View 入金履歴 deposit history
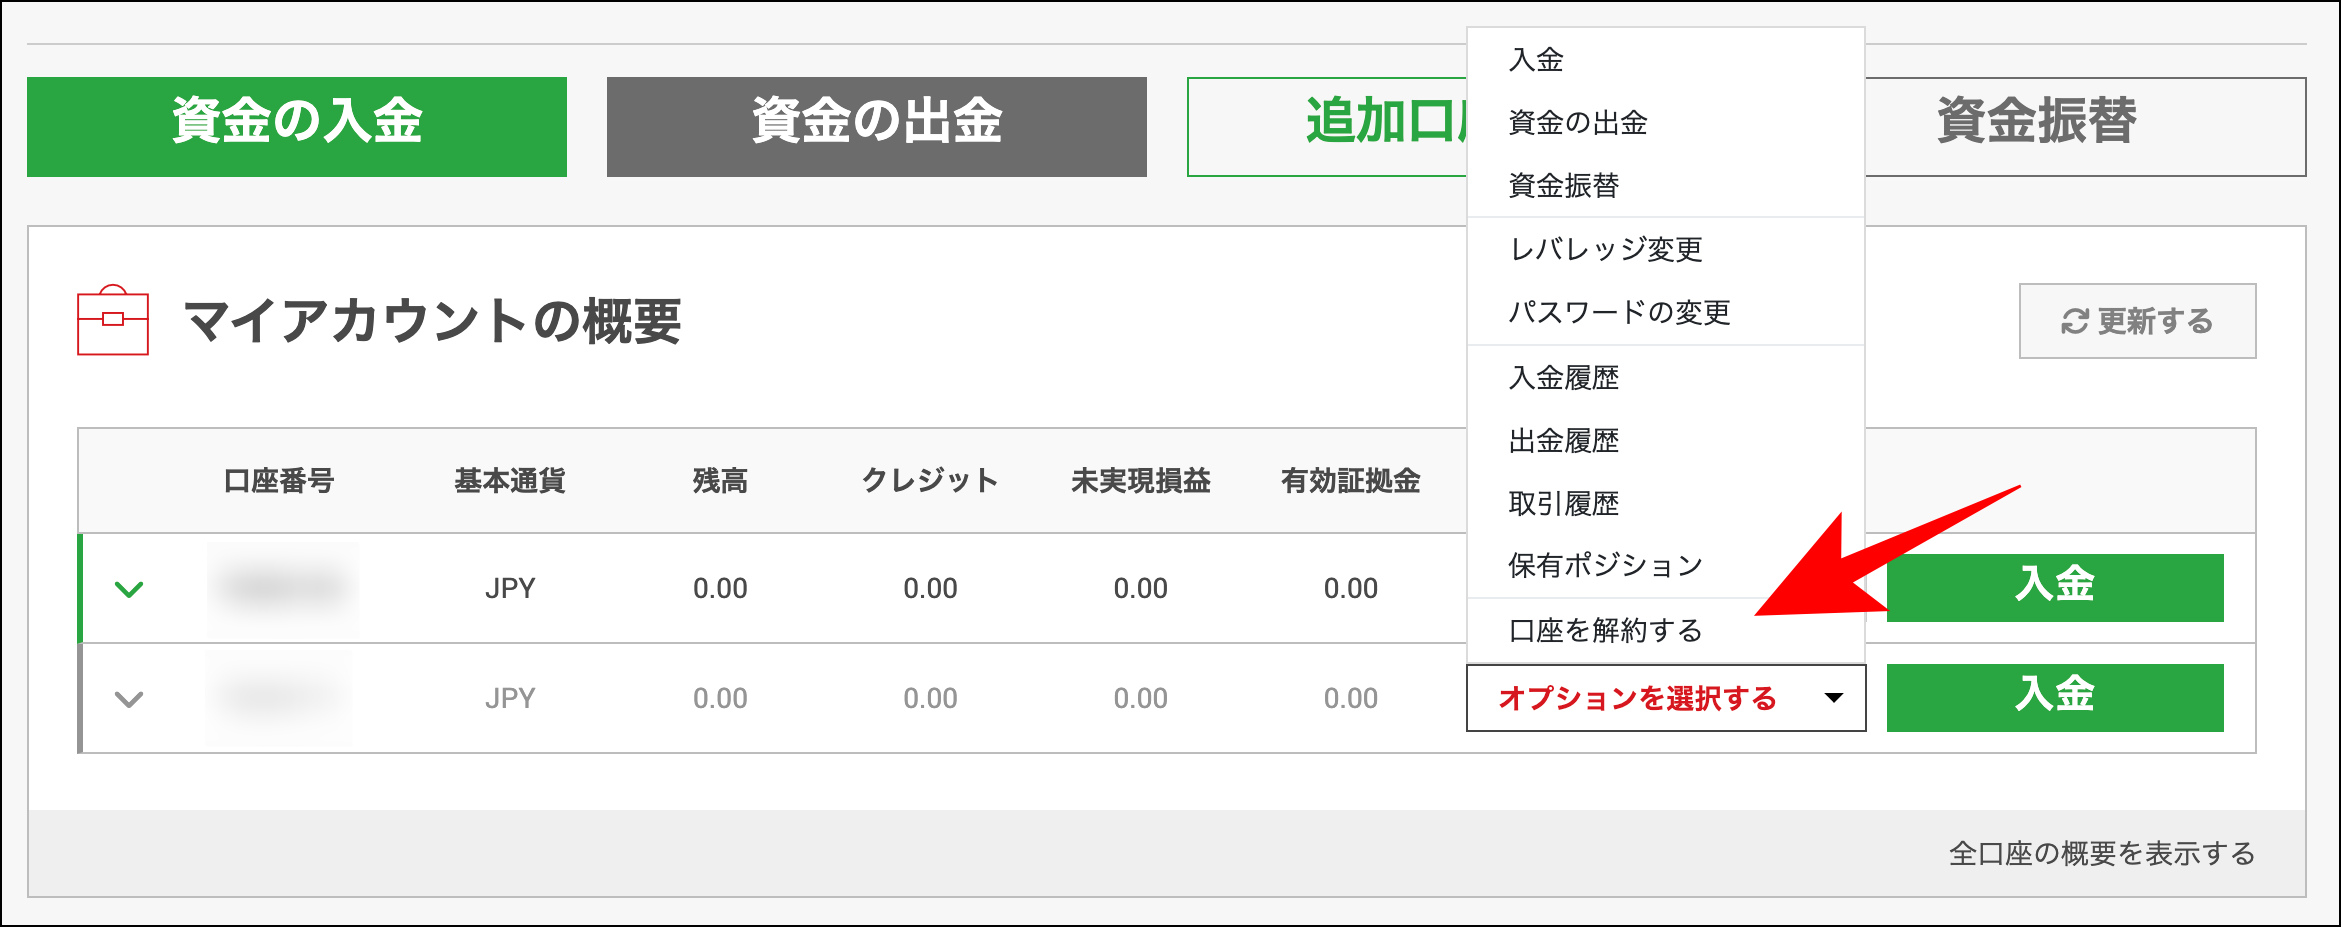Screen dimensions: 2341x927 1564,377
